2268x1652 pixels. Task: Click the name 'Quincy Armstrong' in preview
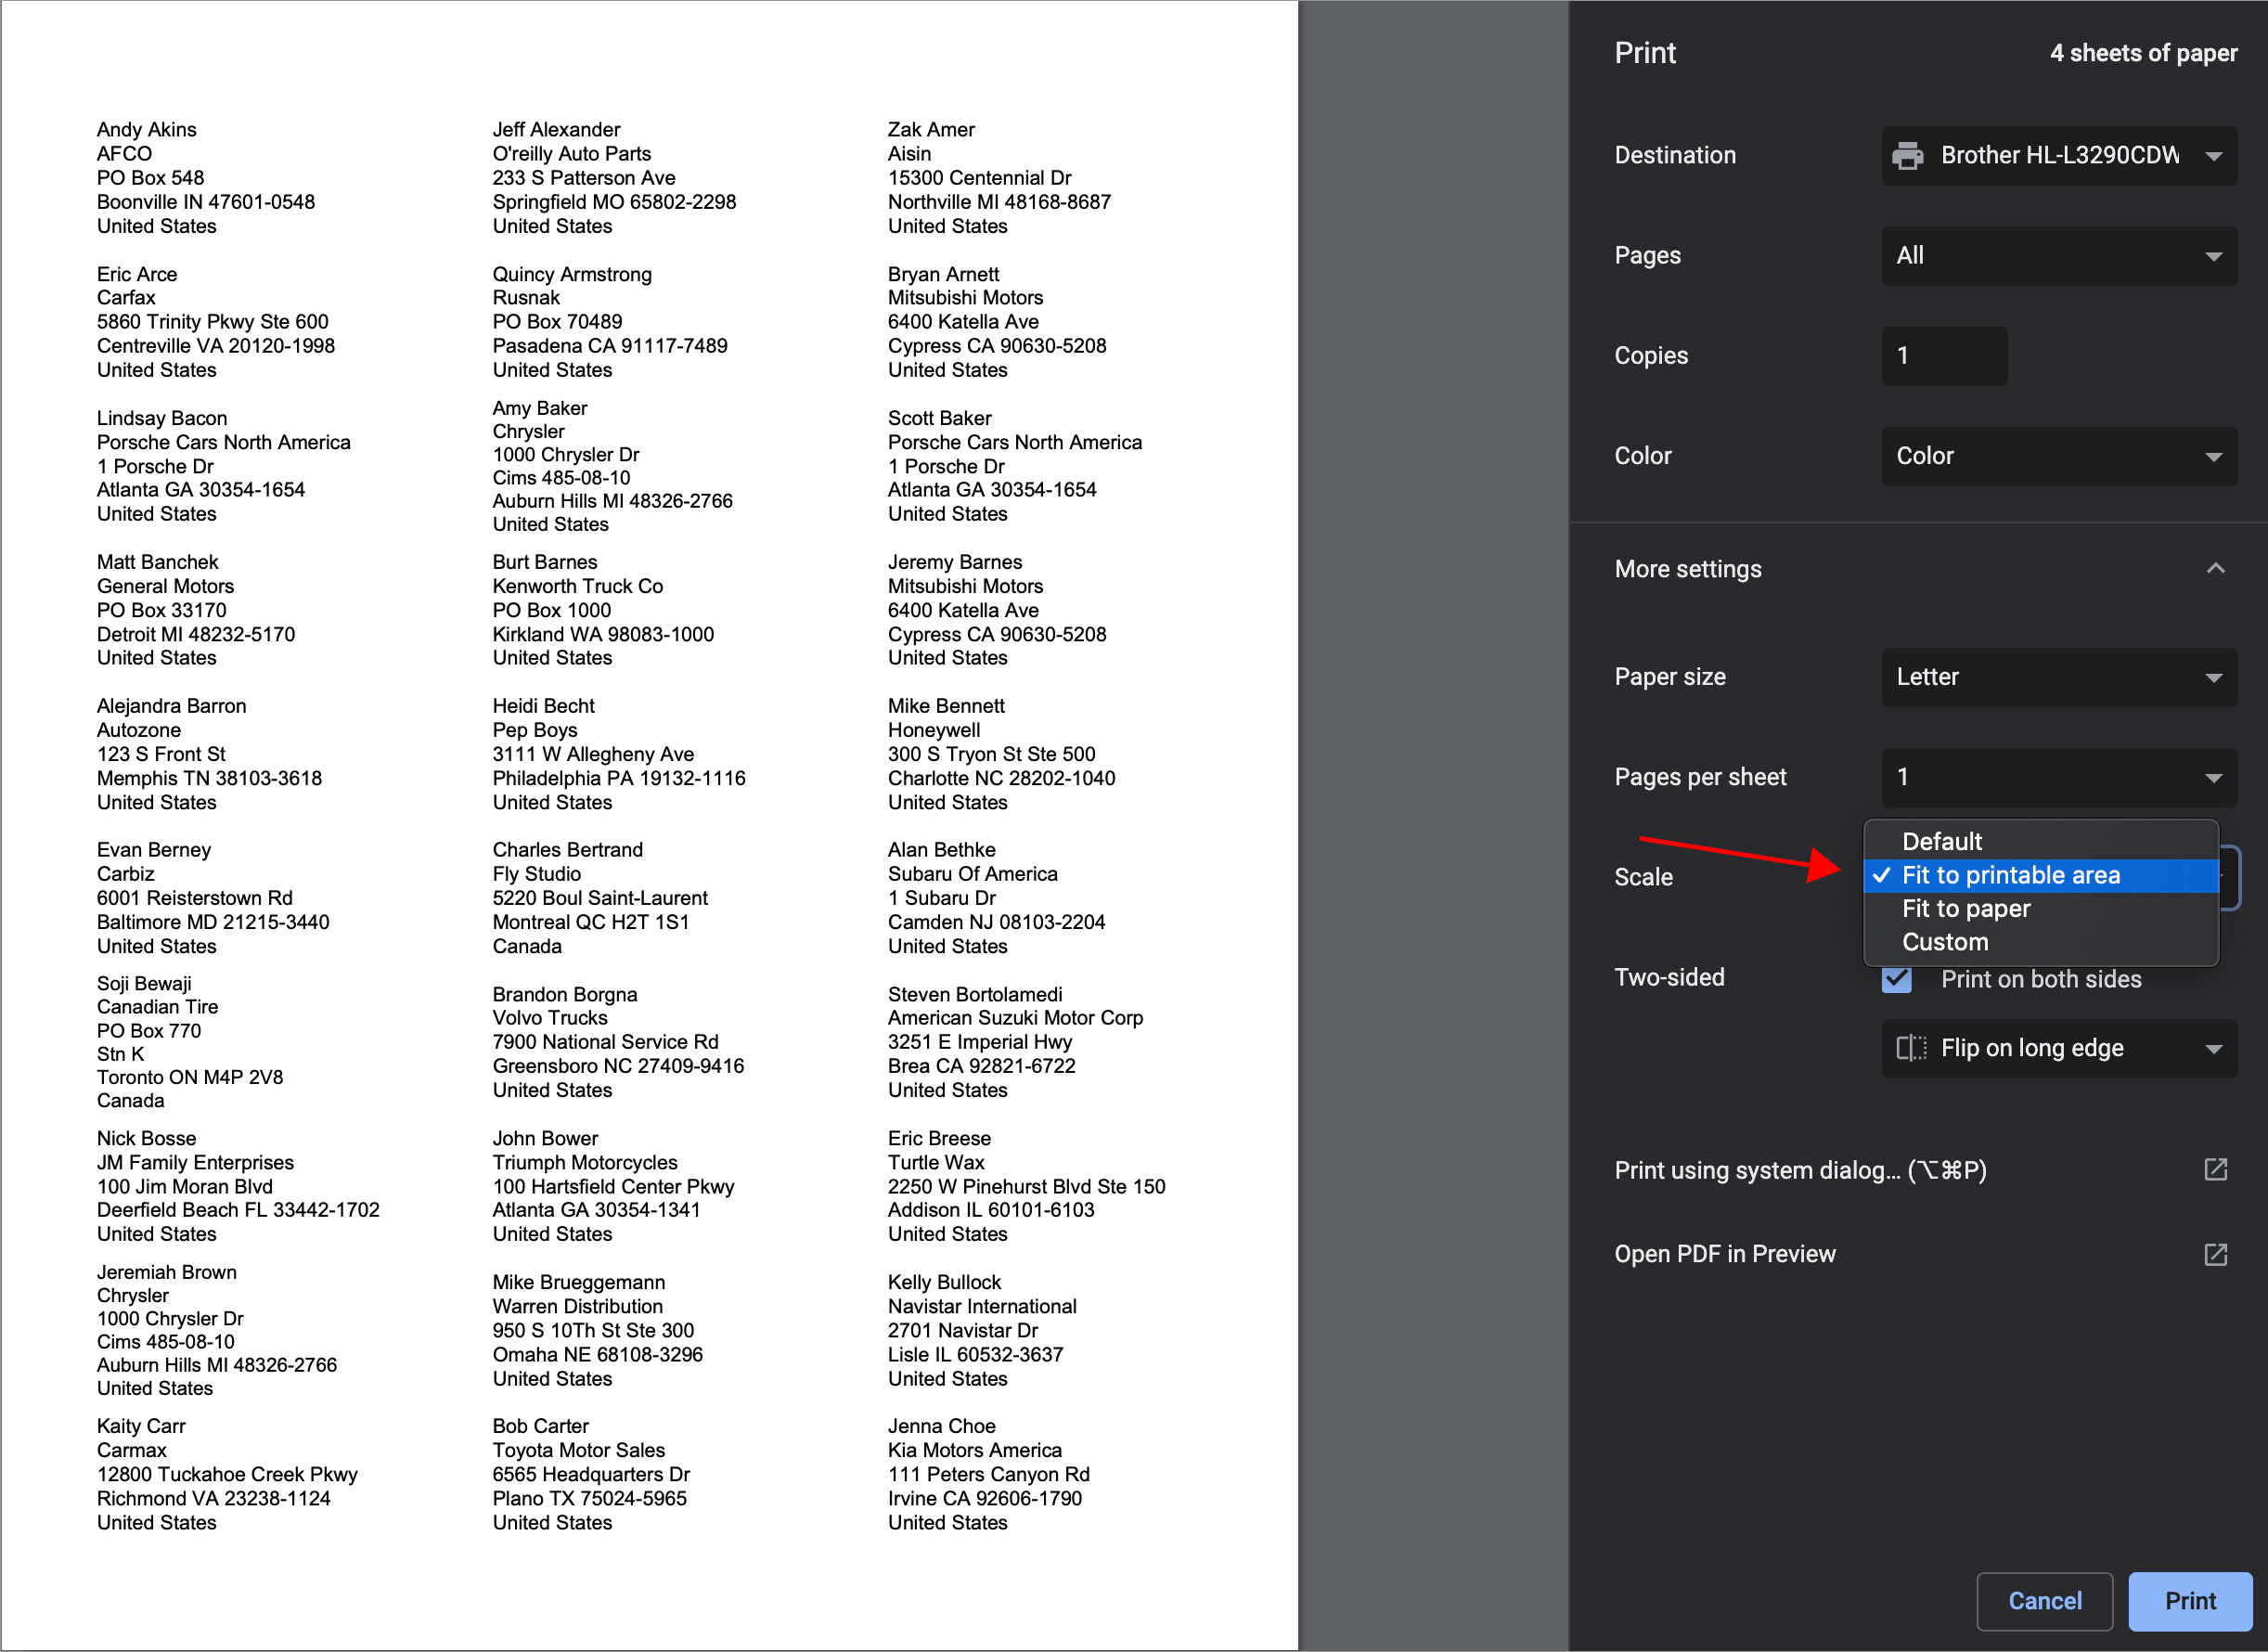point(572,274)
